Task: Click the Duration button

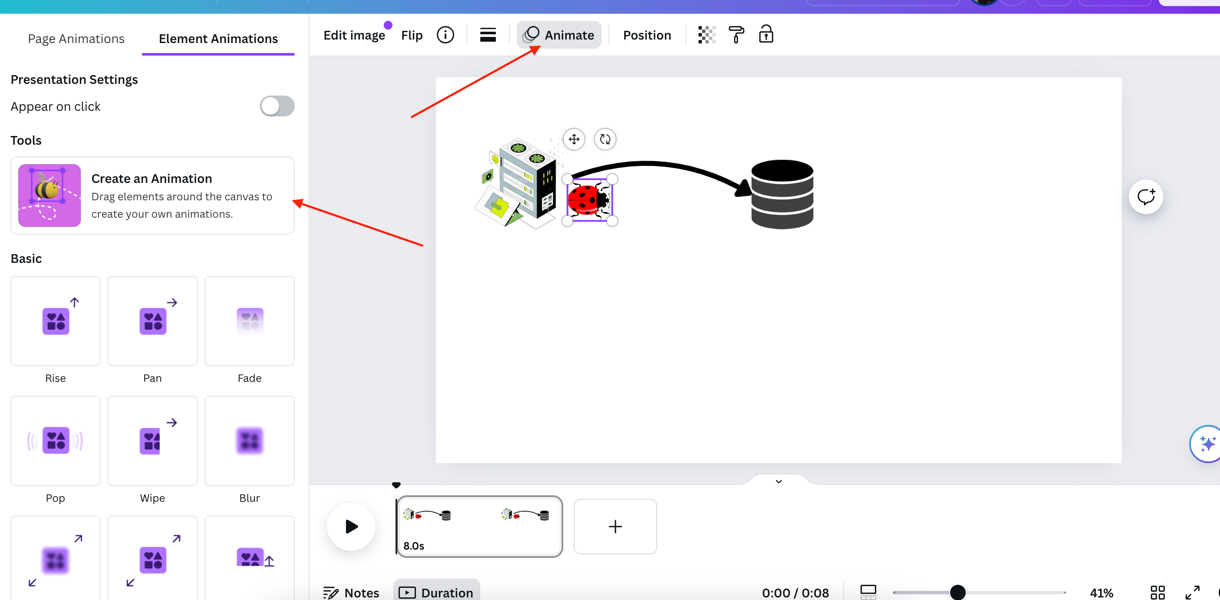Action: (437, 593)
